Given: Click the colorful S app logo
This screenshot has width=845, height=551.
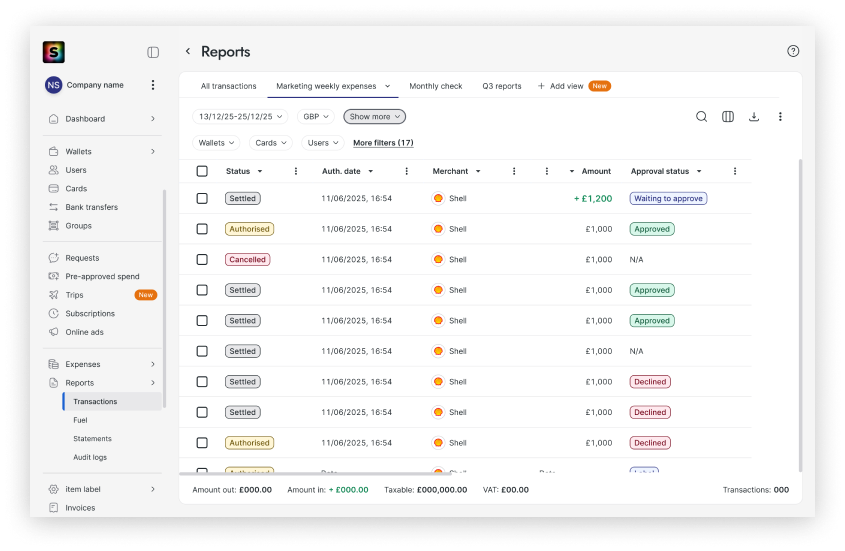Looking at the screenshot, I should pos(54,52).
